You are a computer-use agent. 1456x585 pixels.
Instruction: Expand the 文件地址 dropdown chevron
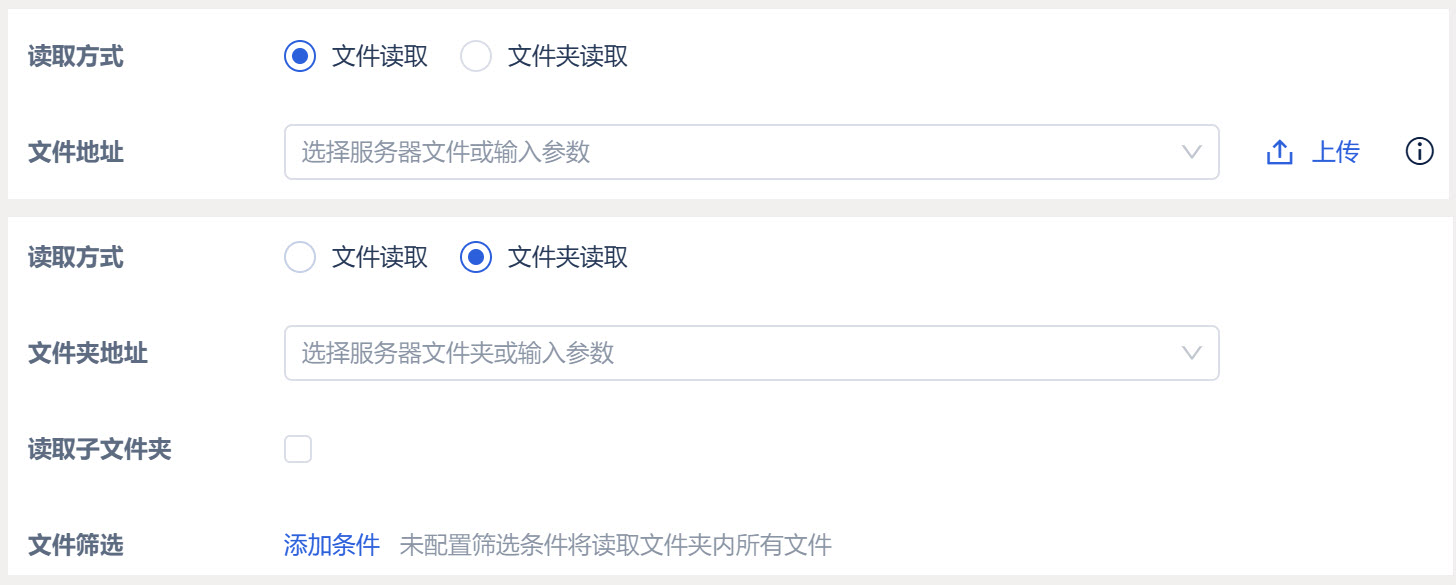click(1191, 152)
